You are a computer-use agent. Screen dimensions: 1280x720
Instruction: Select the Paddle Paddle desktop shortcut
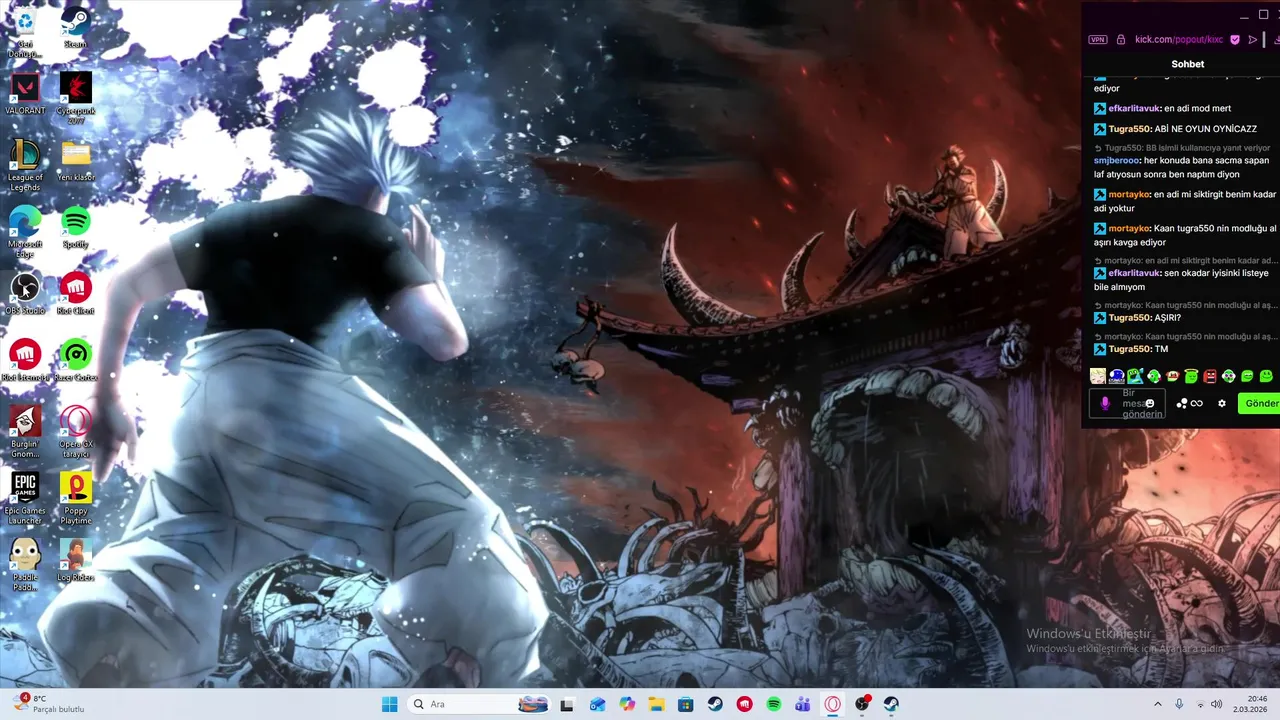point(24,565)
